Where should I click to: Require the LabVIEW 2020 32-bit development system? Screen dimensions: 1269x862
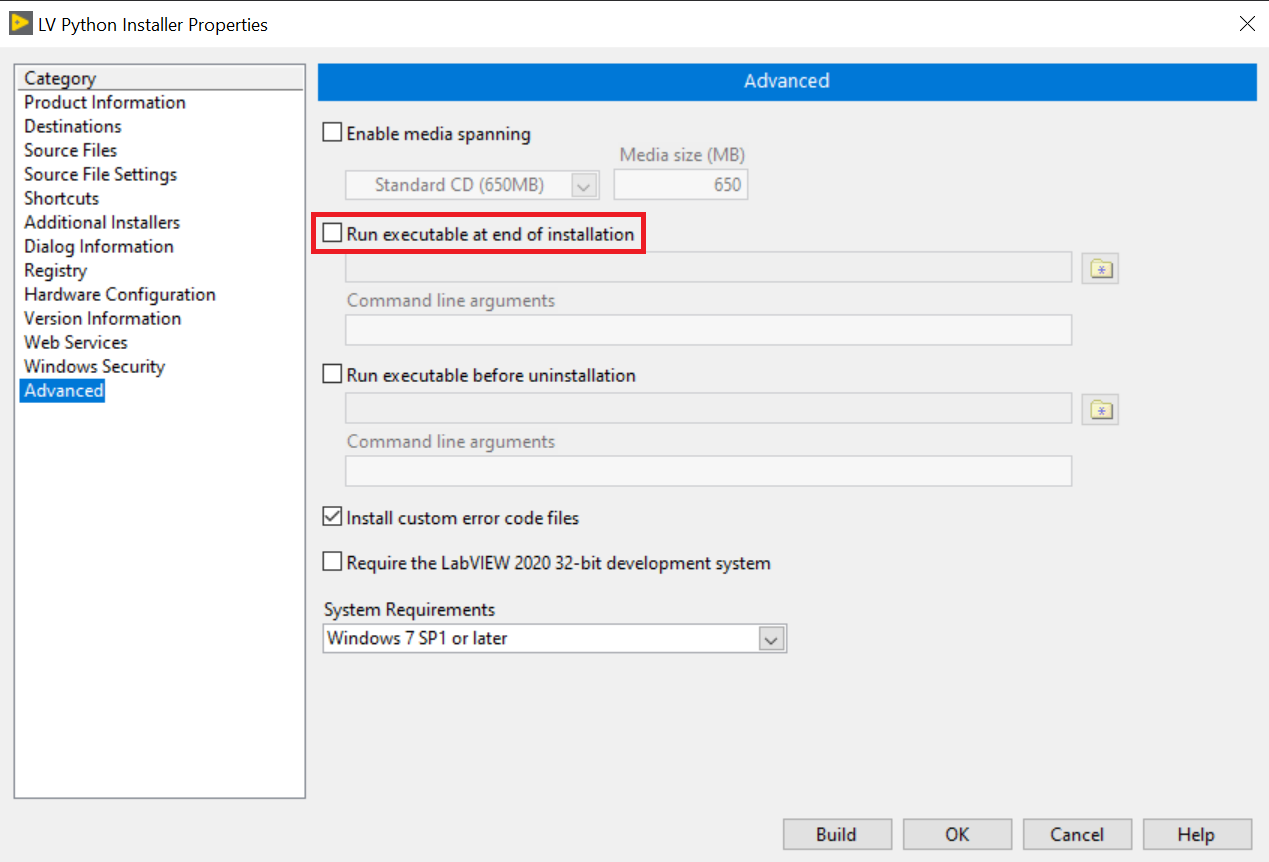coord(332,563)
